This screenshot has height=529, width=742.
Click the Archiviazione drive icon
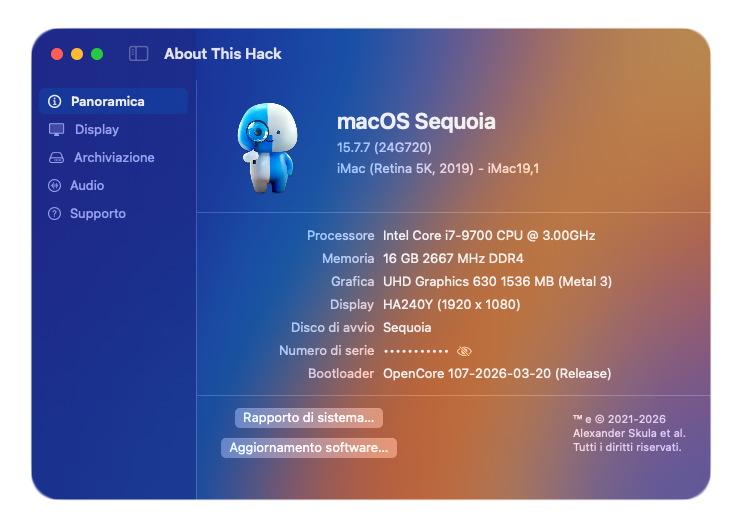56,158
